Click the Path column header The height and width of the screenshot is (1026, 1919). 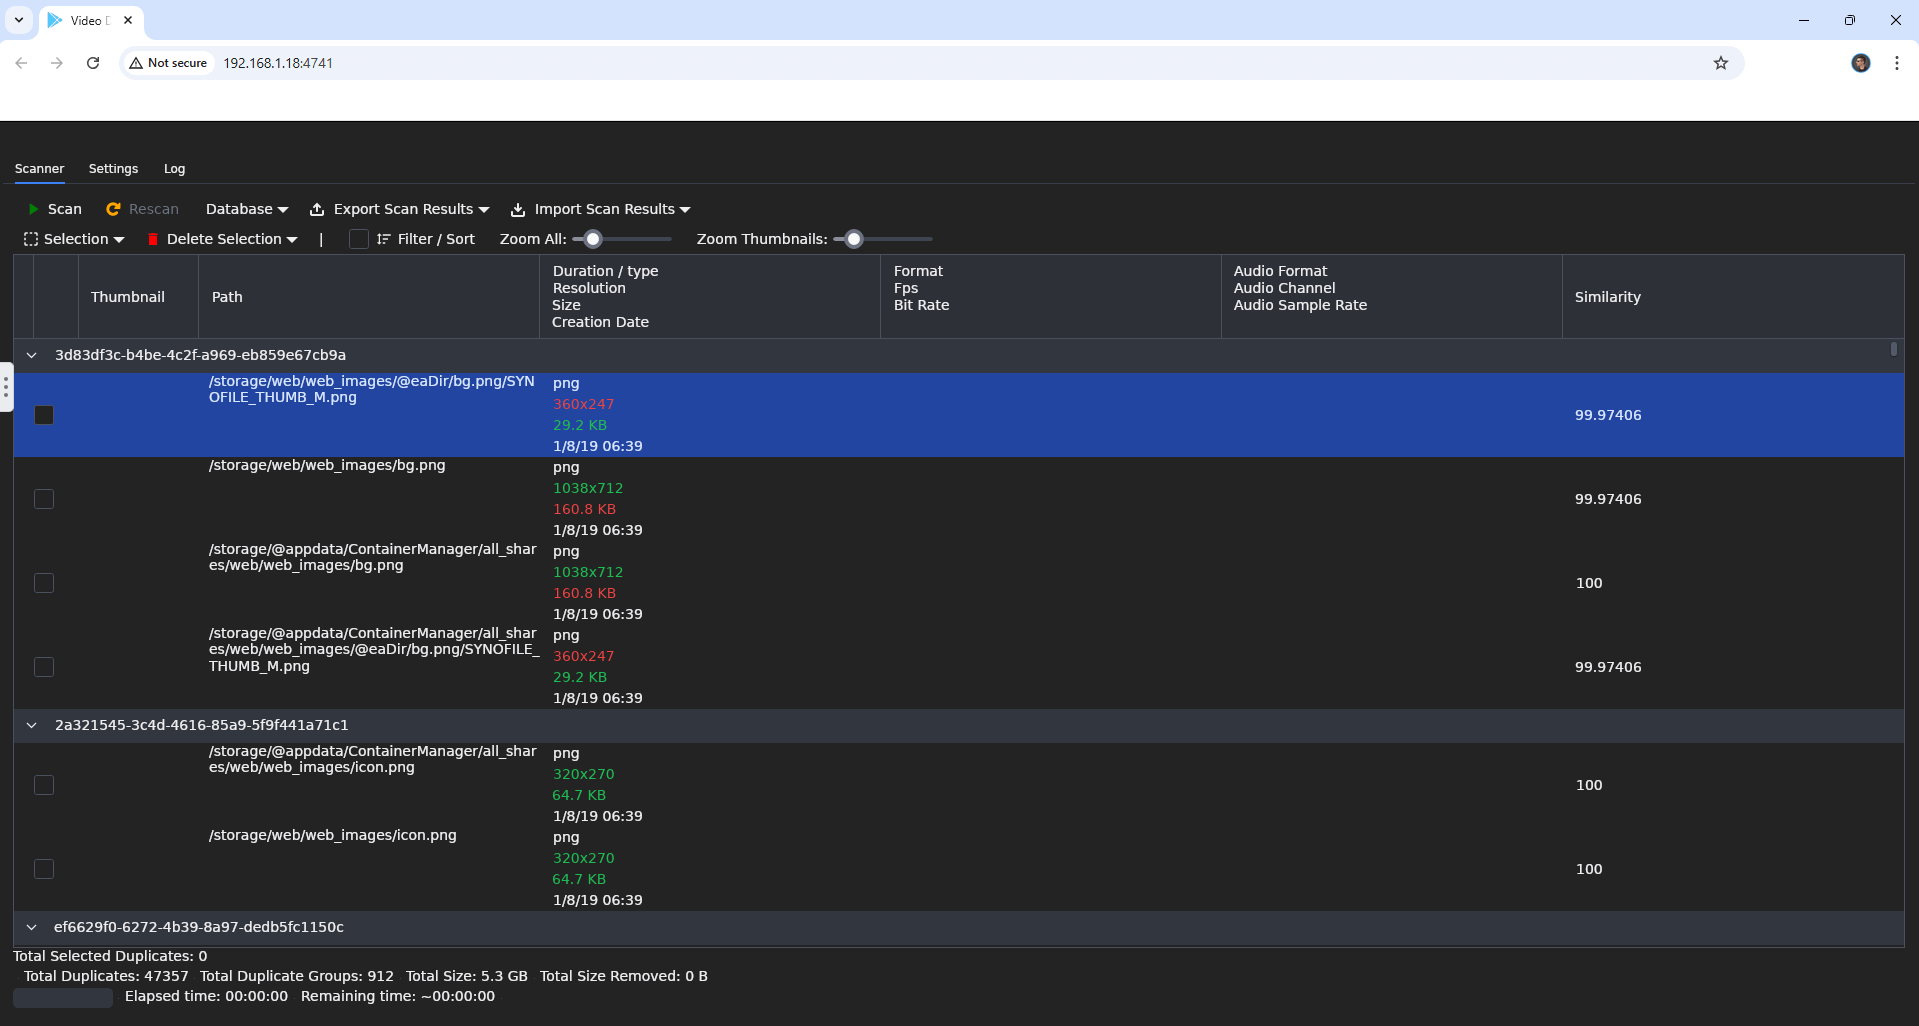point(369,297)
